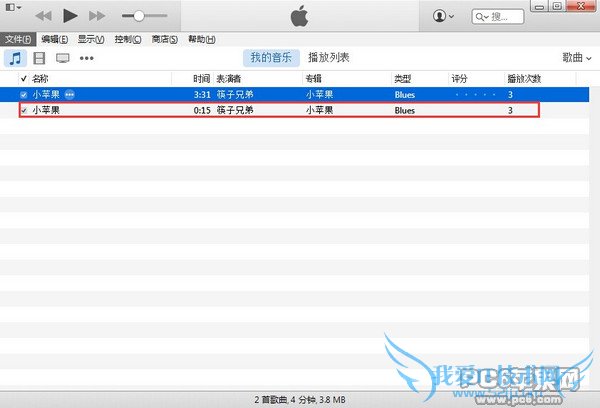Click Blues genre in the 0:15 row
600x408 pixels.
[405, 110]
